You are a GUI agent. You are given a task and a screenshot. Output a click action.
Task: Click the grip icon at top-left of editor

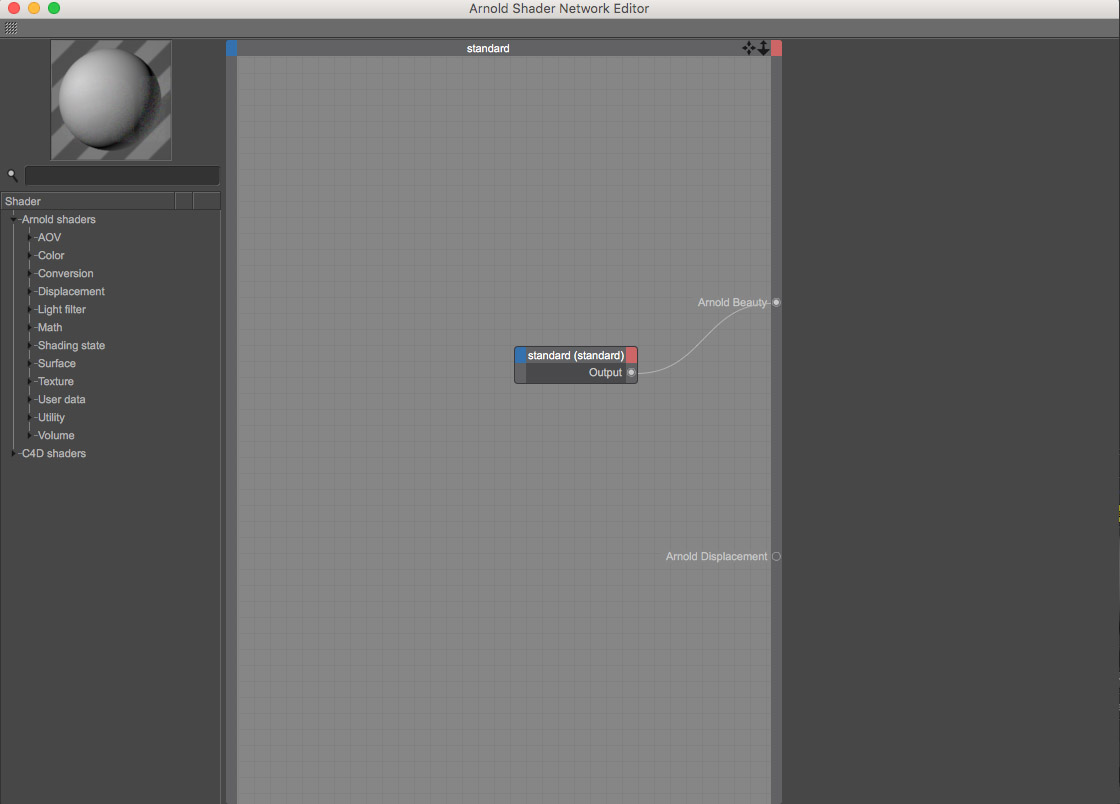coord(11,28)
